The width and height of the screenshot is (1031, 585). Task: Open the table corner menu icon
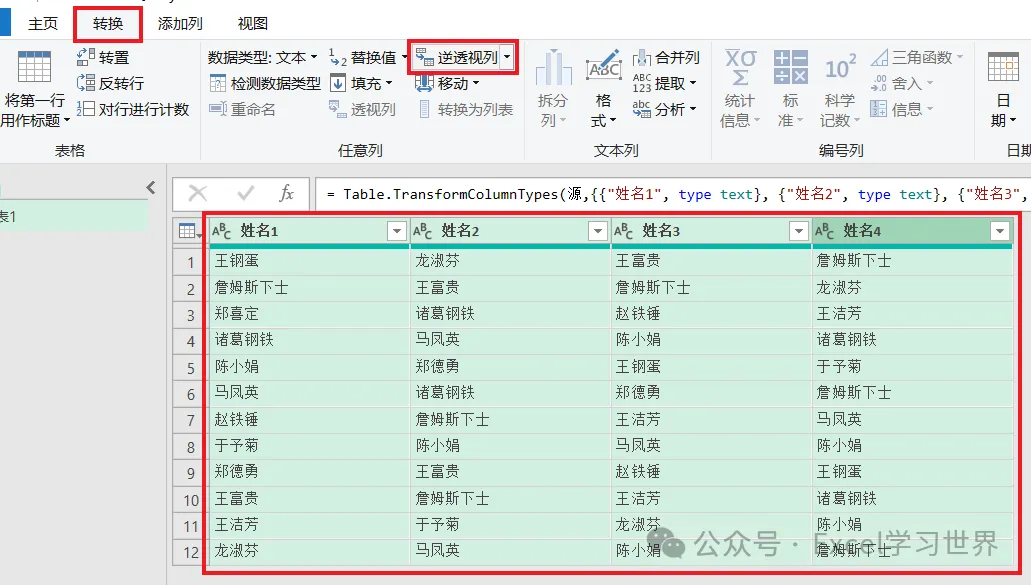point(189,231)
